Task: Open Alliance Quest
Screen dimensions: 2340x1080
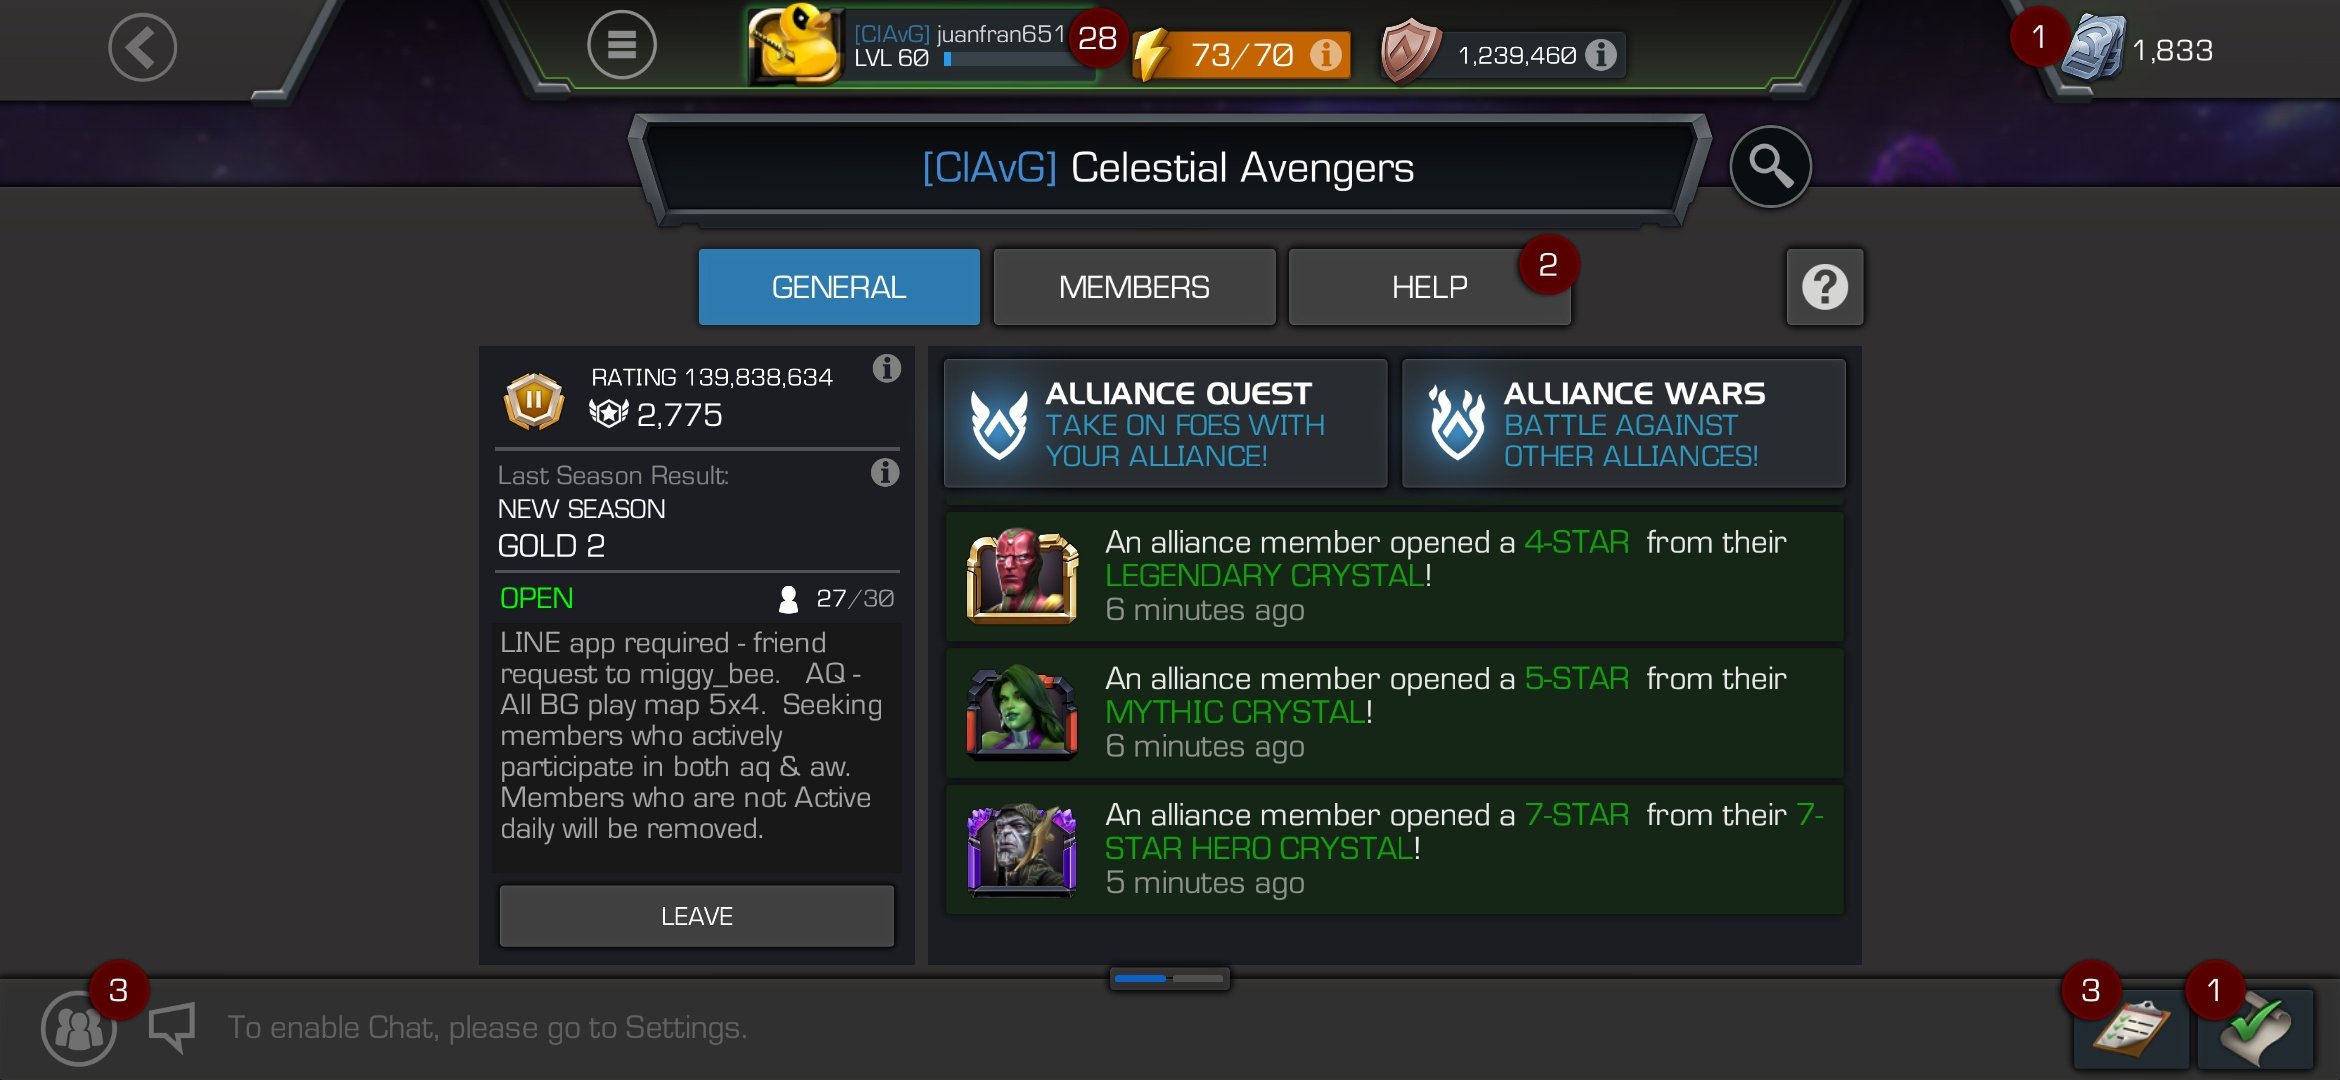Action: [1166, 424]
